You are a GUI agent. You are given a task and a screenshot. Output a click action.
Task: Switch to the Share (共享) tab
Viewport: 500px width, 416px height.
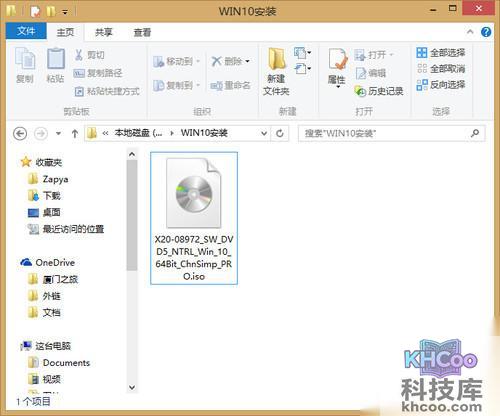point(104,32)
